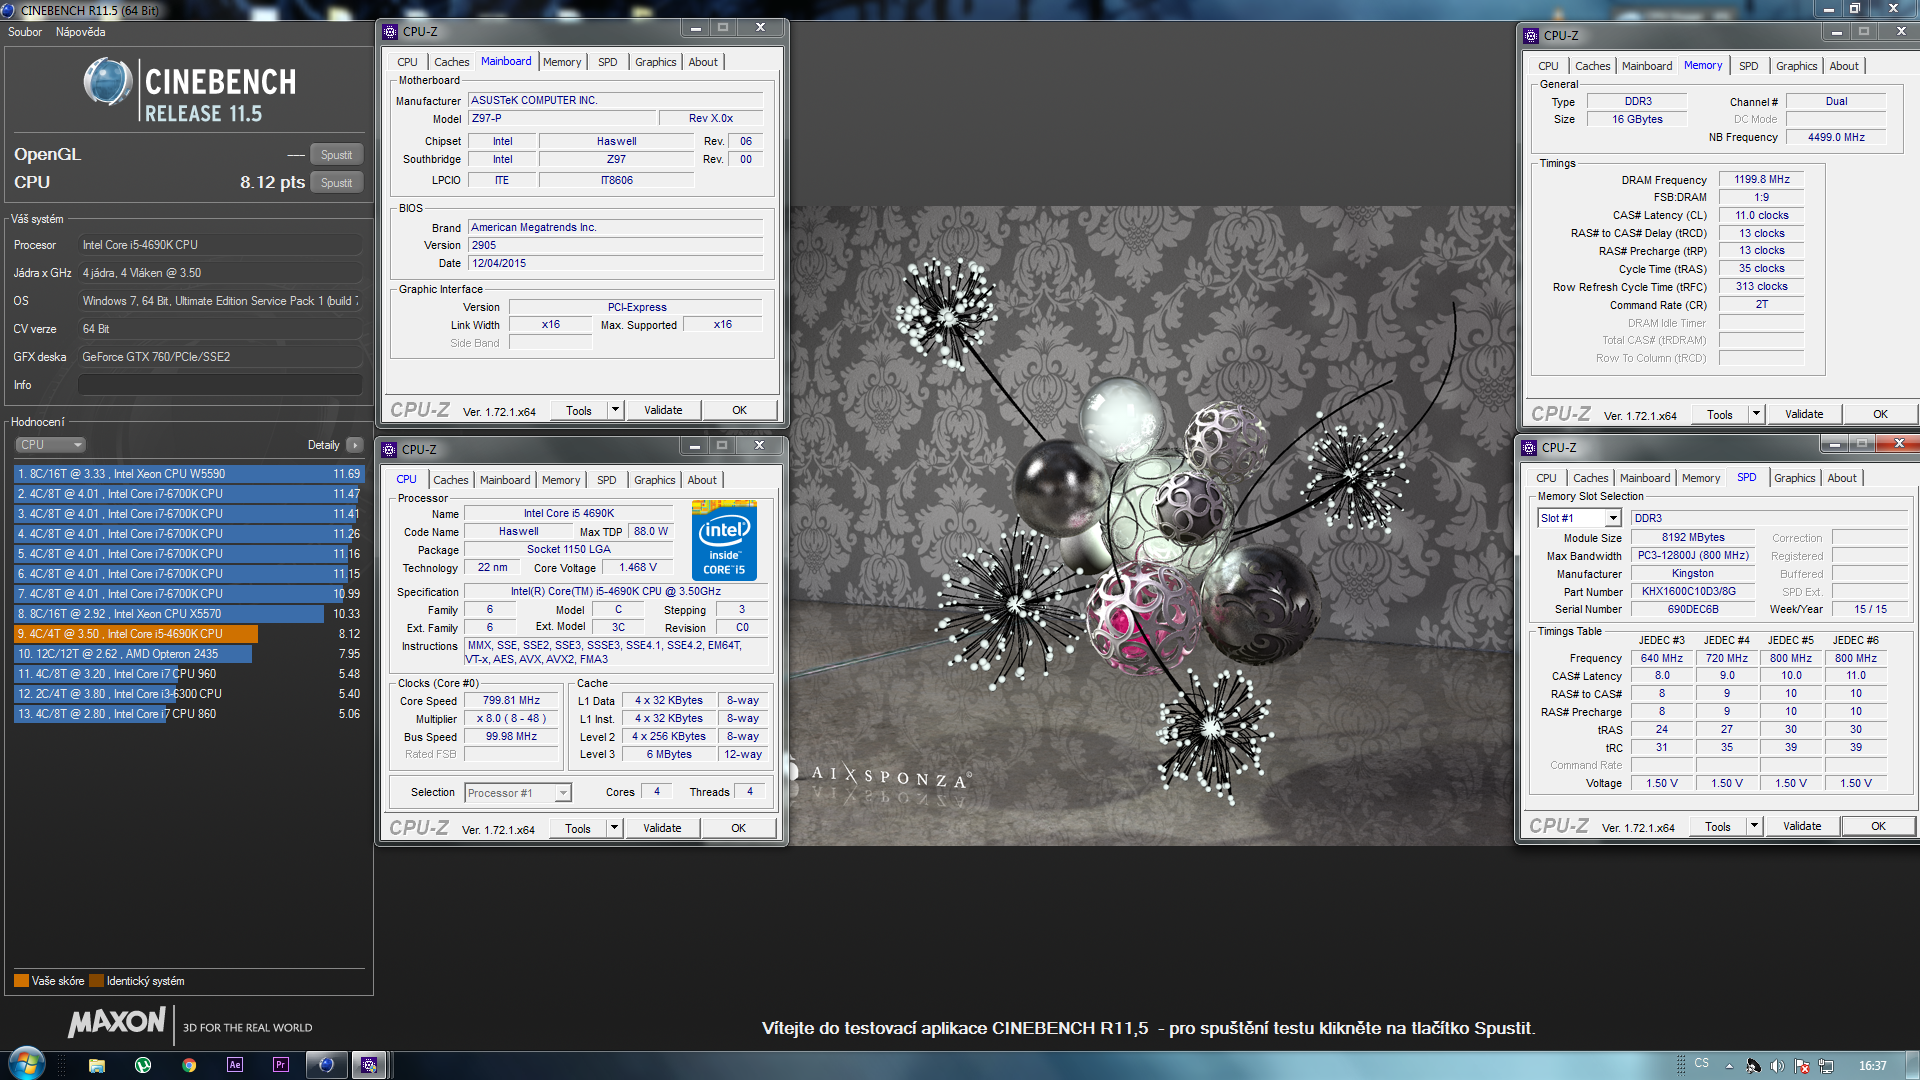The image size is (1920, 1080).
Task: Launch Adobe Premiere Pro from the taskbar
Action: pyautogui.click(x=281, y=1065)
